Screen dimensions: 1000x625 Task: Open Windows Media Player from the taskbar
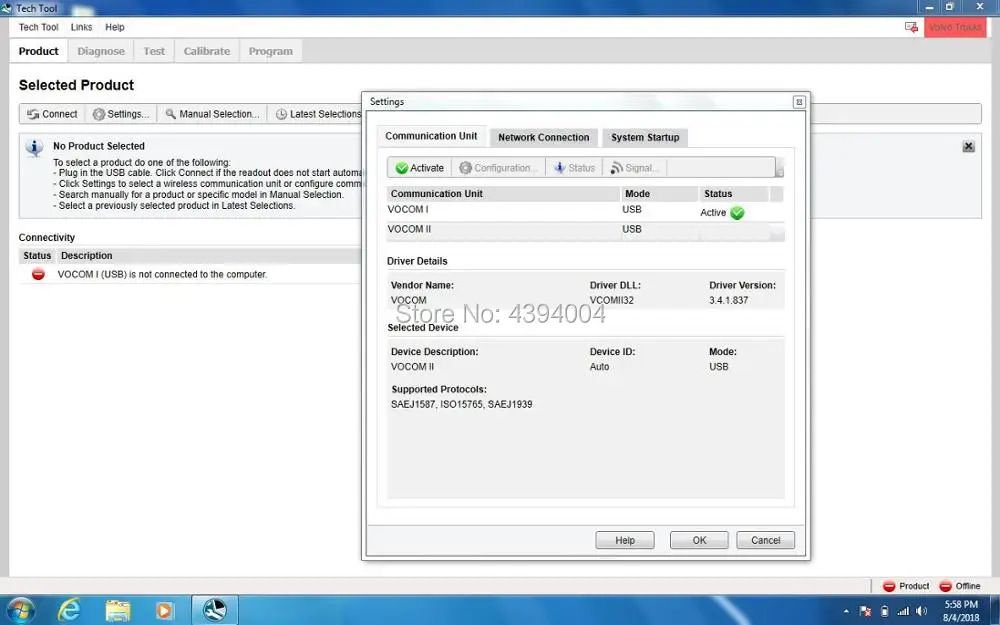164,610
